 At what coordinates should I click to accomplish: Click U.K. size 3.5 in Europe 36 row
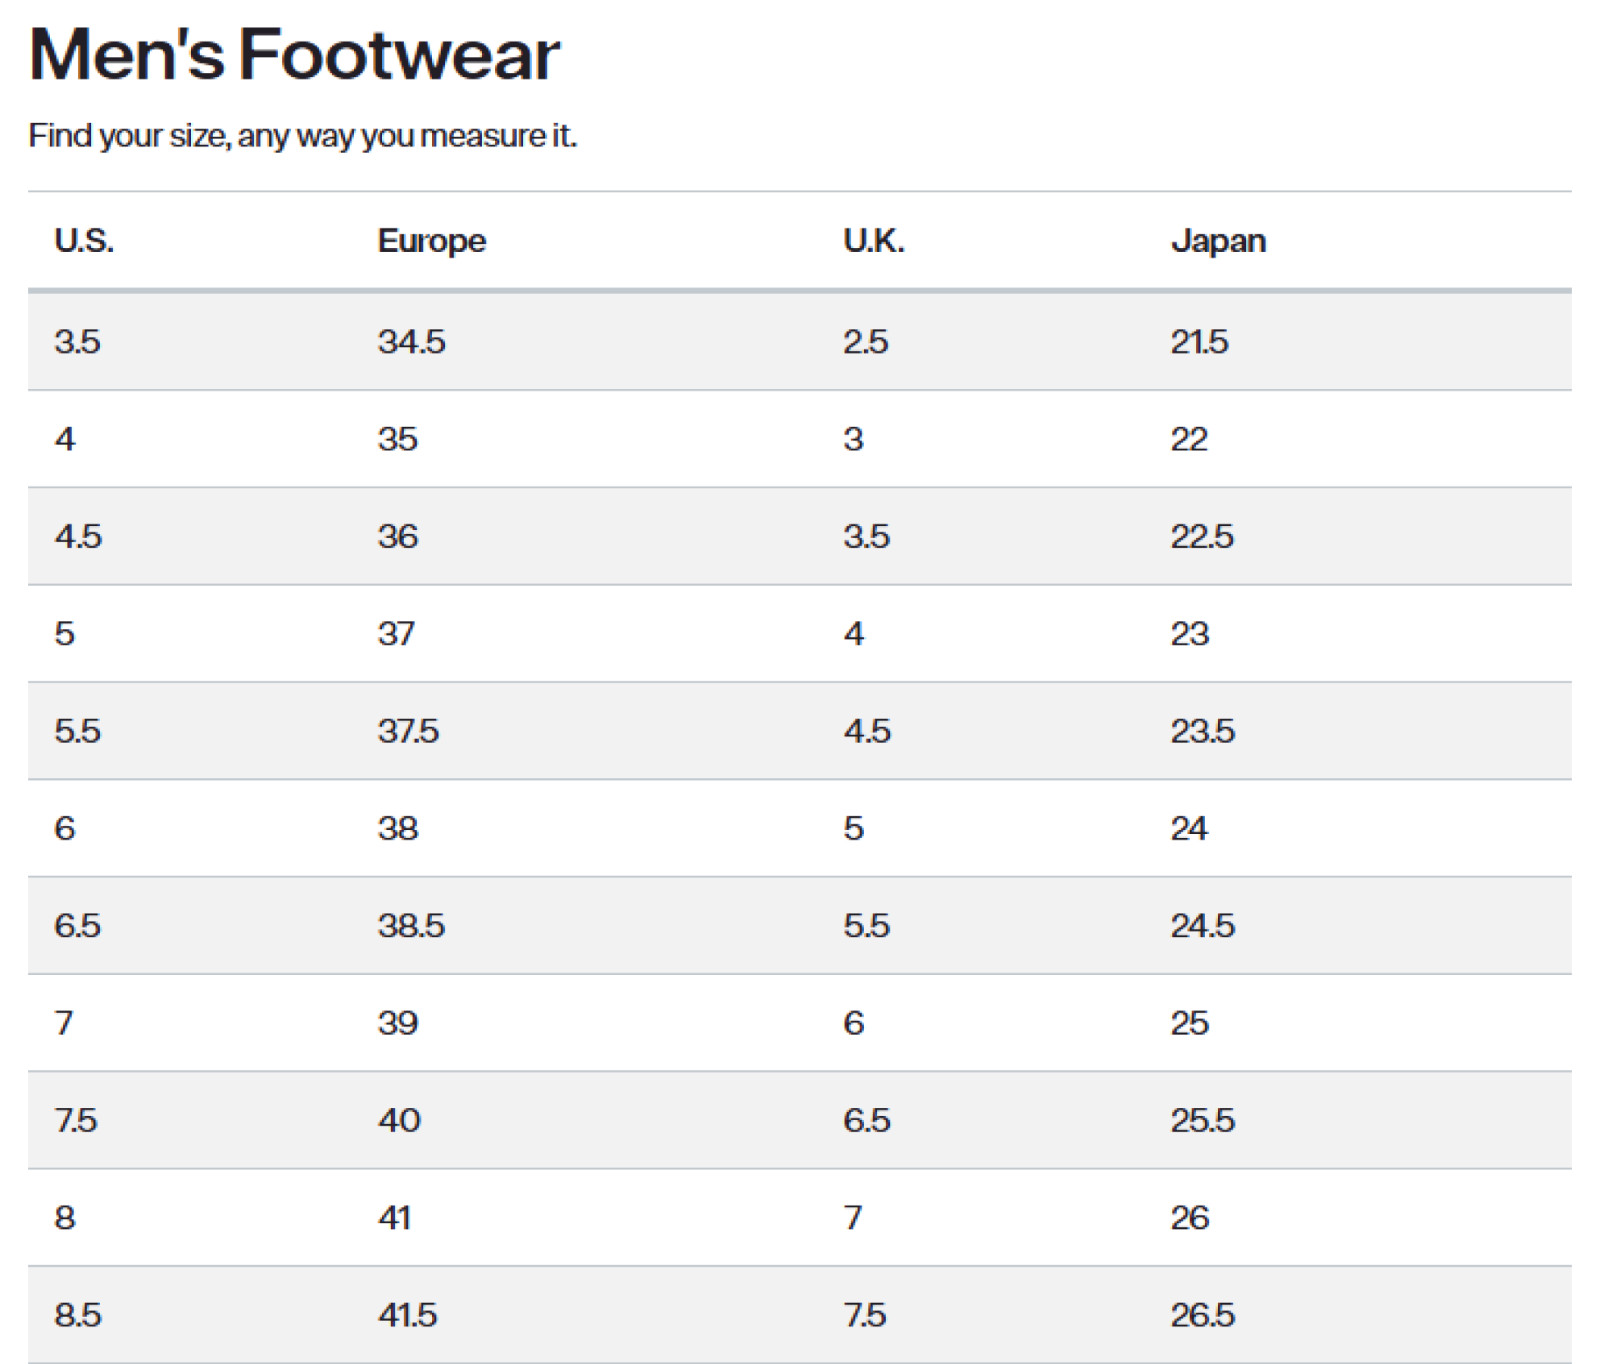866,536
